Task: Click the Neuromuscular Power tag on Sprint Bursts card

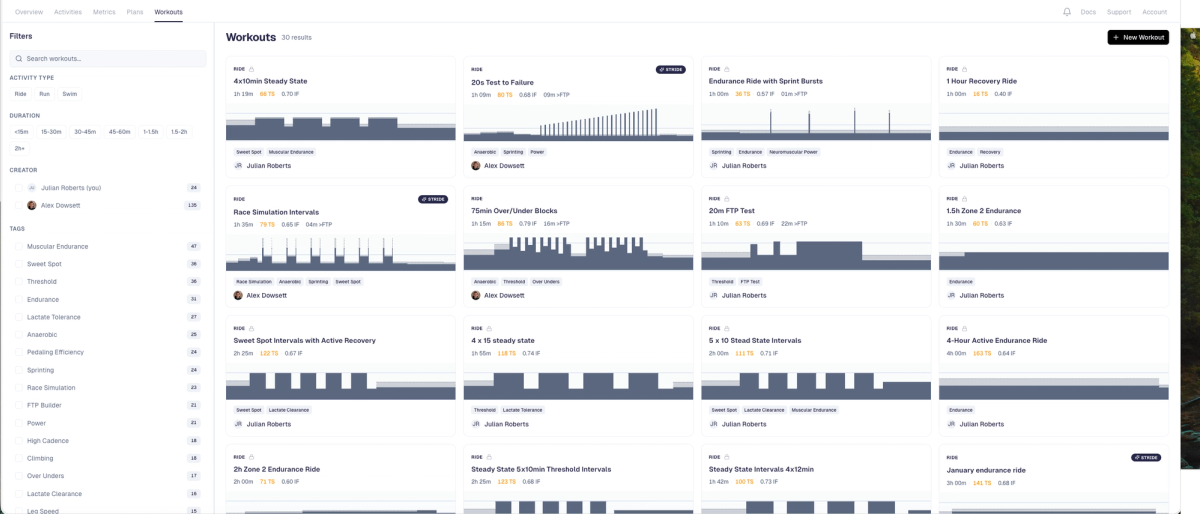Action: coord(794,152)
